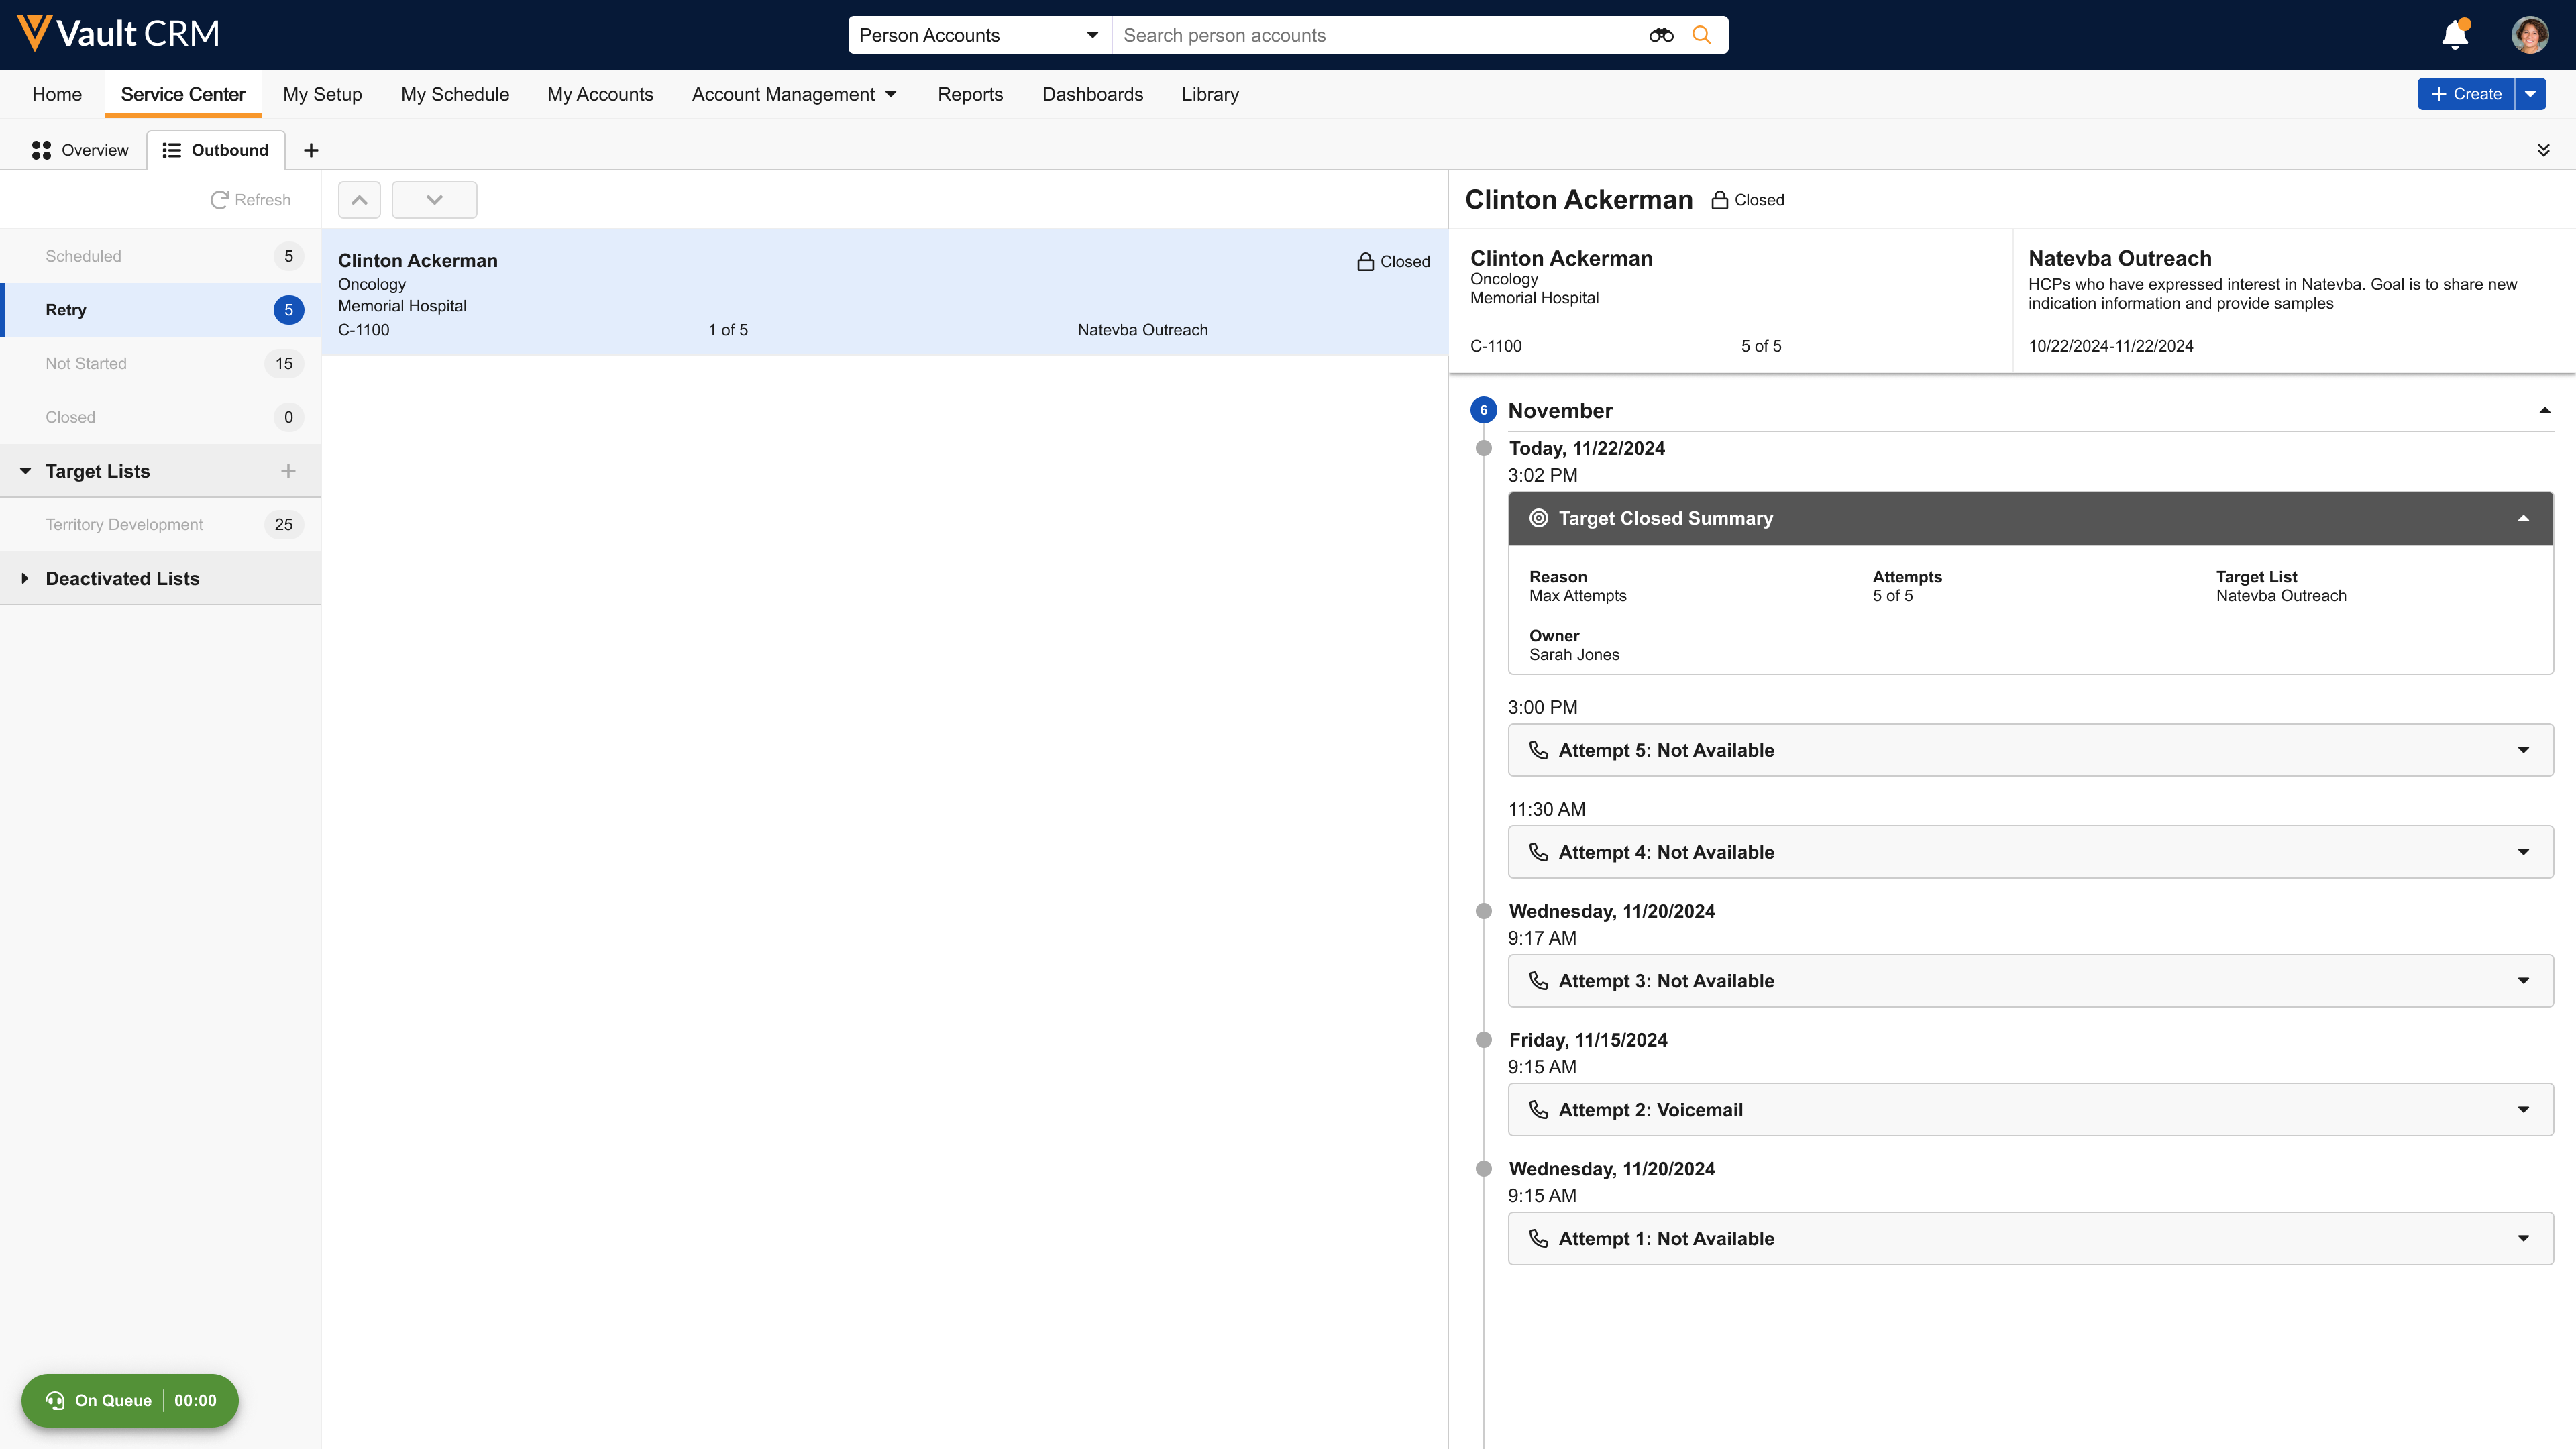Viewport: 2576px width, 1449px height.
Task: Open user profile avatar
Action: [2529, 35]
